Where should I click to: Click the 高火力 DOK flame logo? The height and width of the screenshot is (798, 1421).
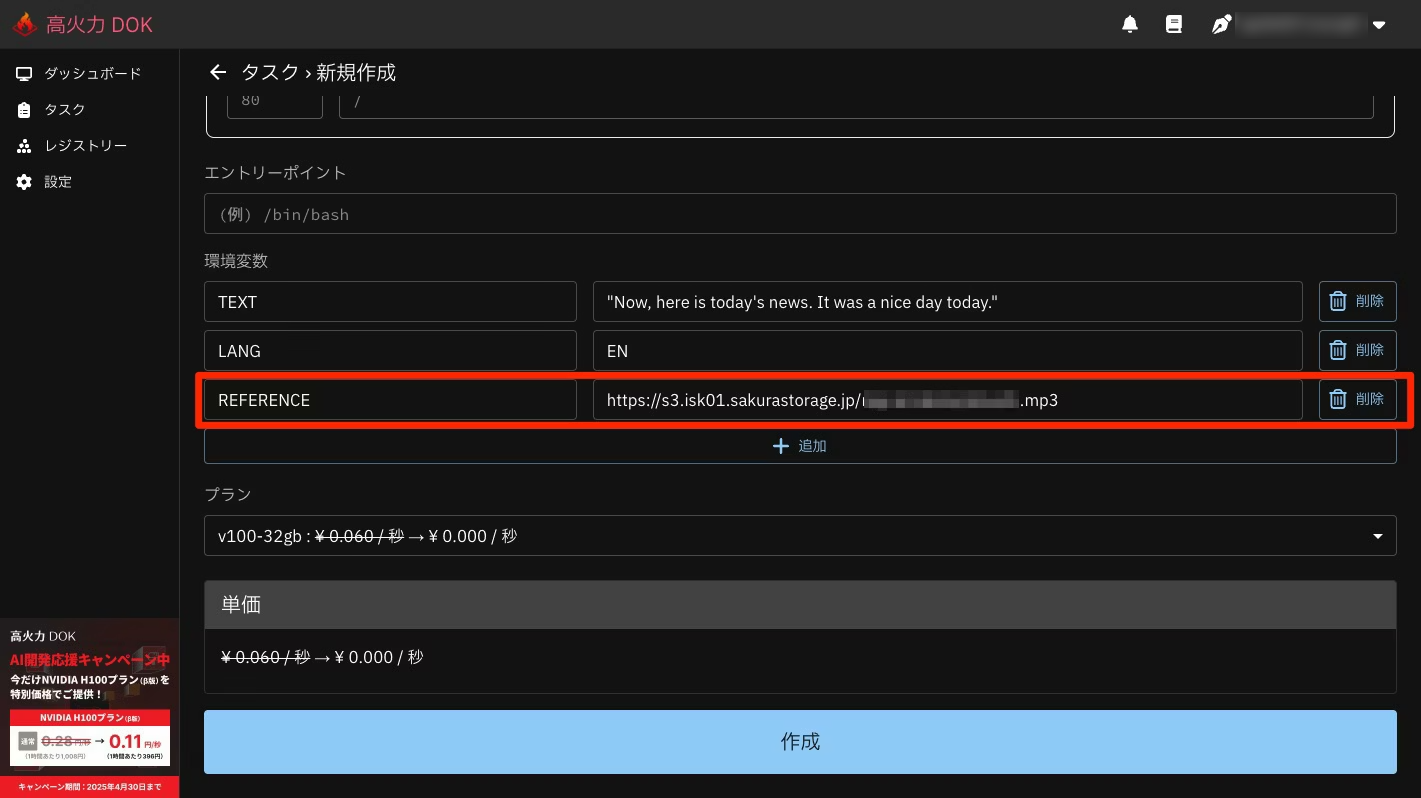[x=25, y=25]
